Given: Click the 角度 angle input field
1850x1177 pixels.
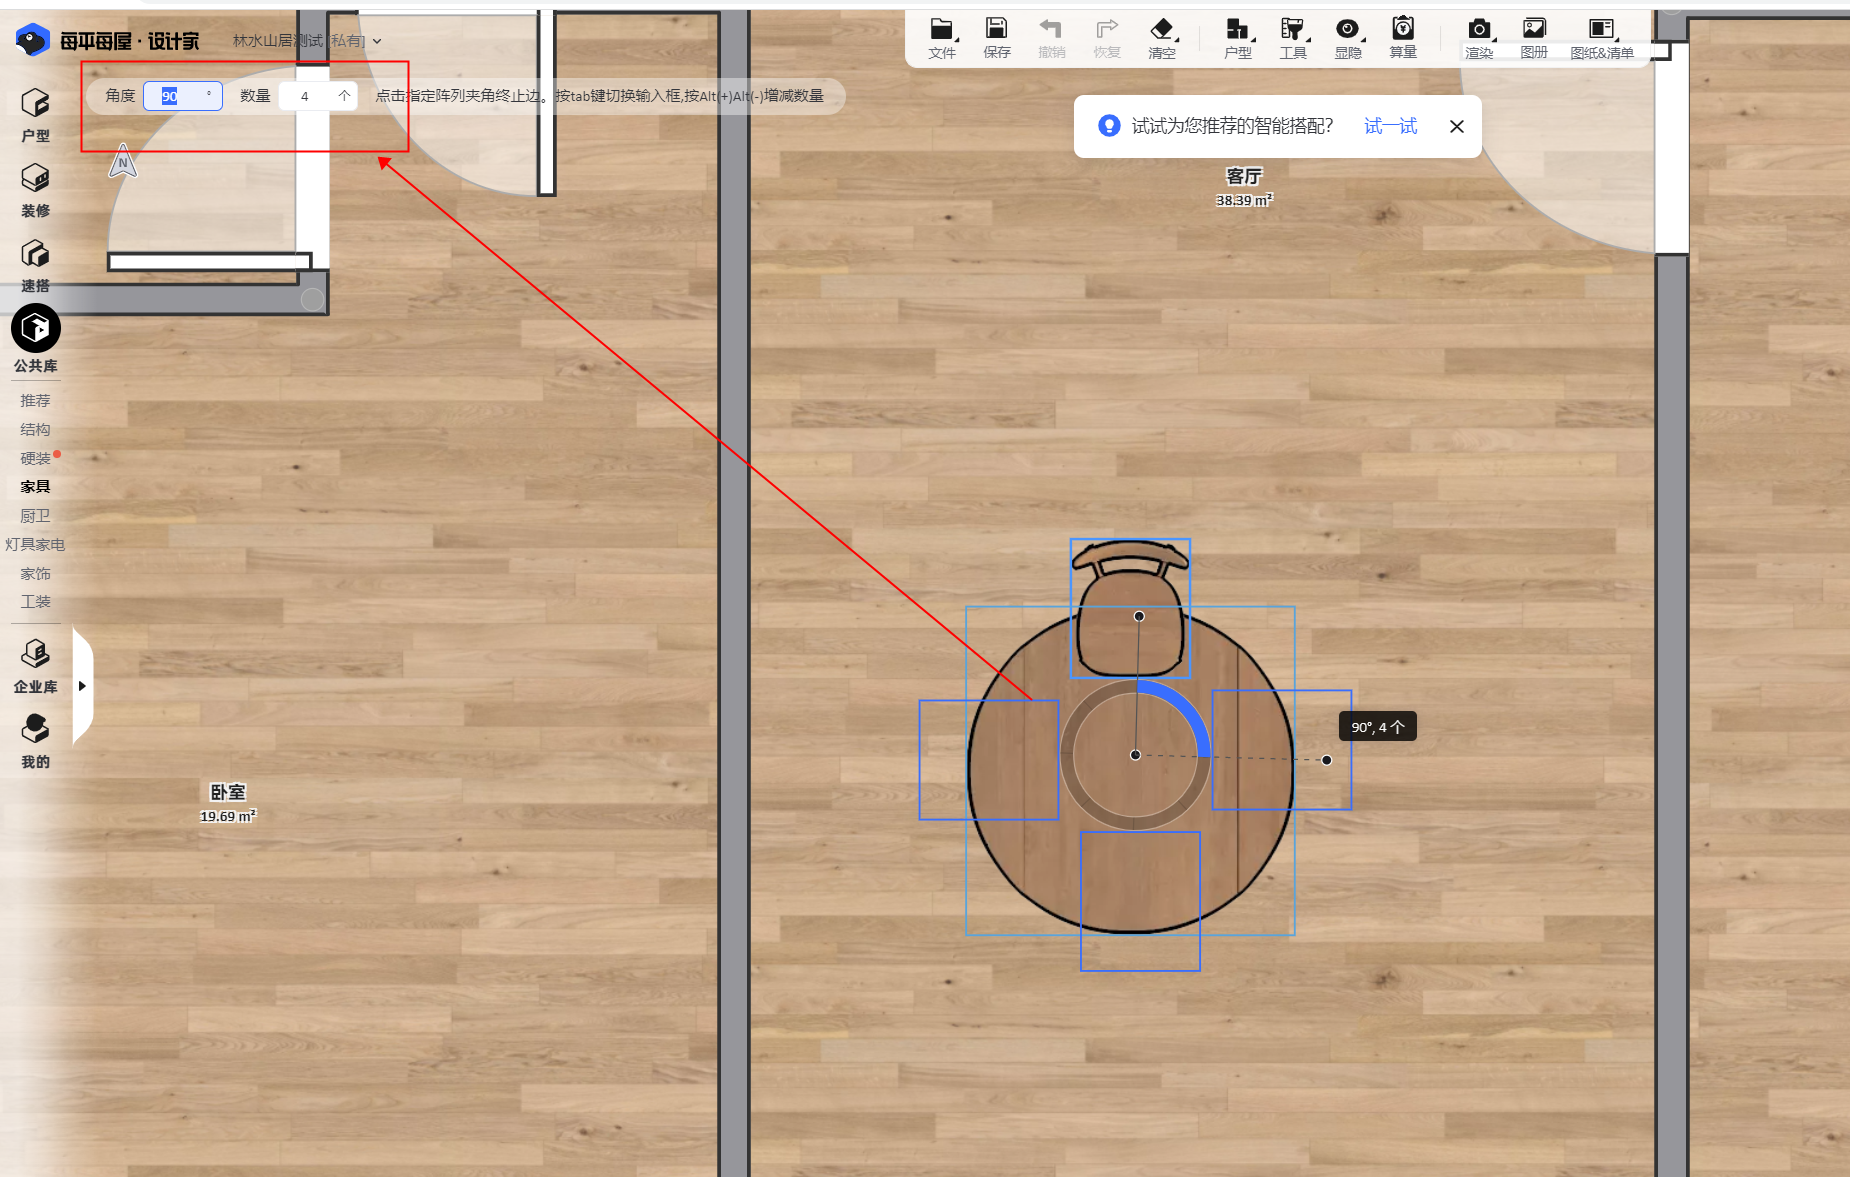Looking at the screenshot, I should point(182,96).
